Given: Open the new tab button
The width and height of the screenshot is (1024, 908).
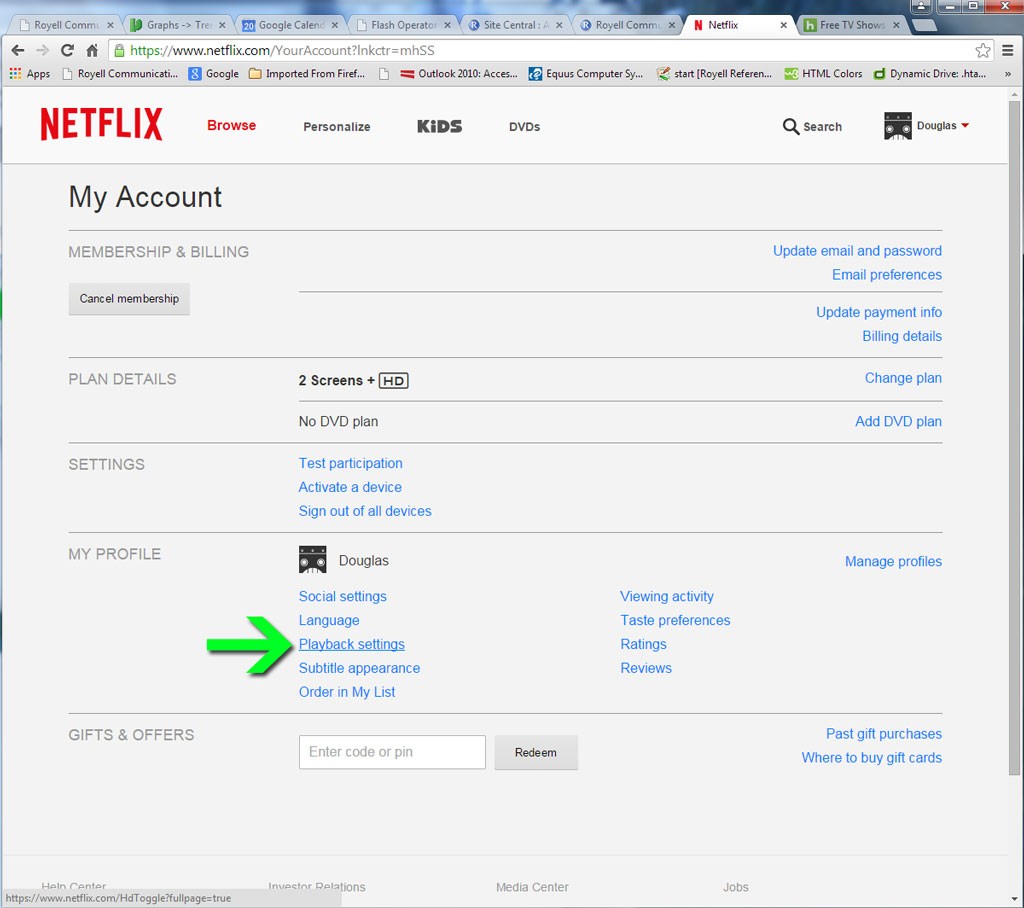Looking at the screenshot, I should pos(923,25).
